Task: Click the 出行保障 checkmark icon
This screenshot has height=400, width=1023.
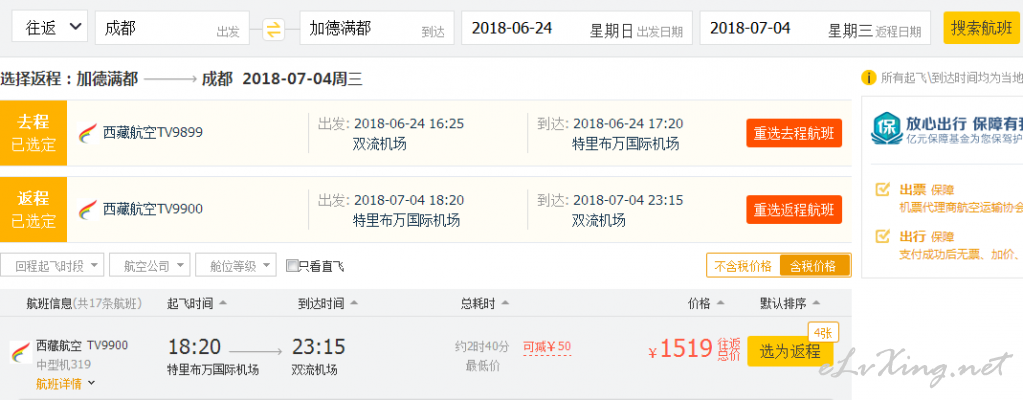Action: [882, 236]
